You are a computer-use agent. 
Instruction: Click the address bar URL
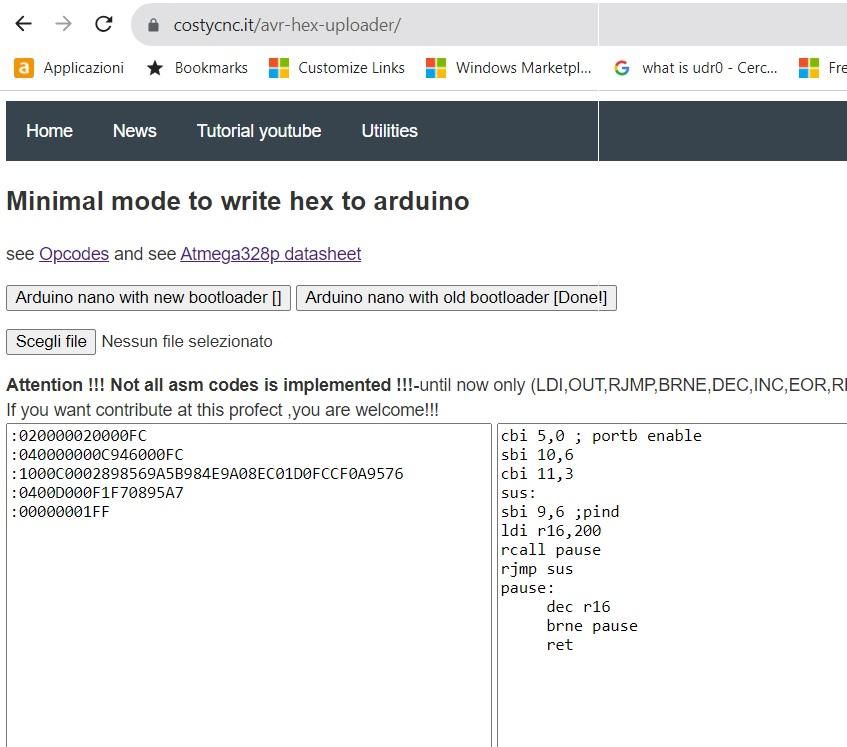coord(287,25)
